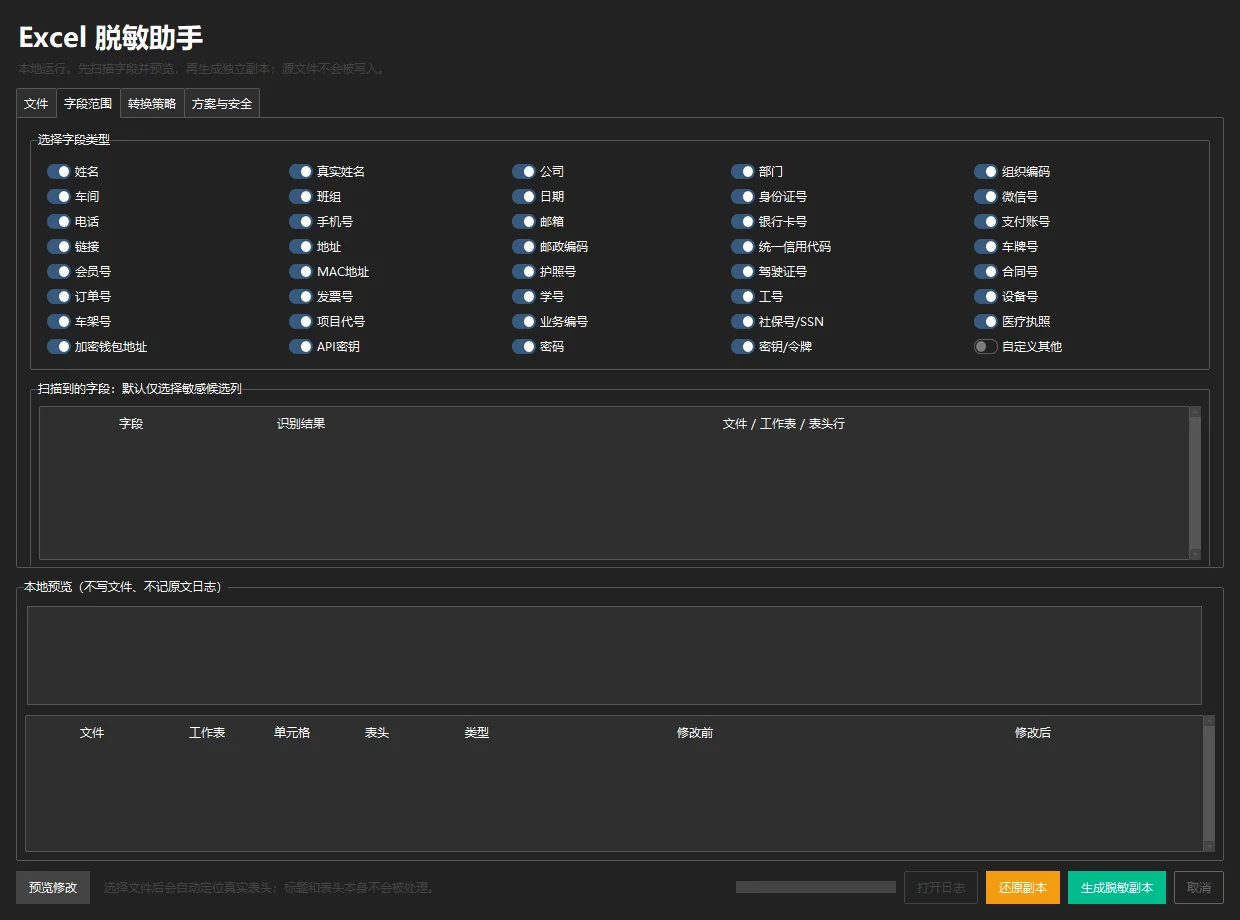The height and width of the screenshot is (920, 1240).
Task: Disable the MAC地址 toggle
Action: [301, 272]
